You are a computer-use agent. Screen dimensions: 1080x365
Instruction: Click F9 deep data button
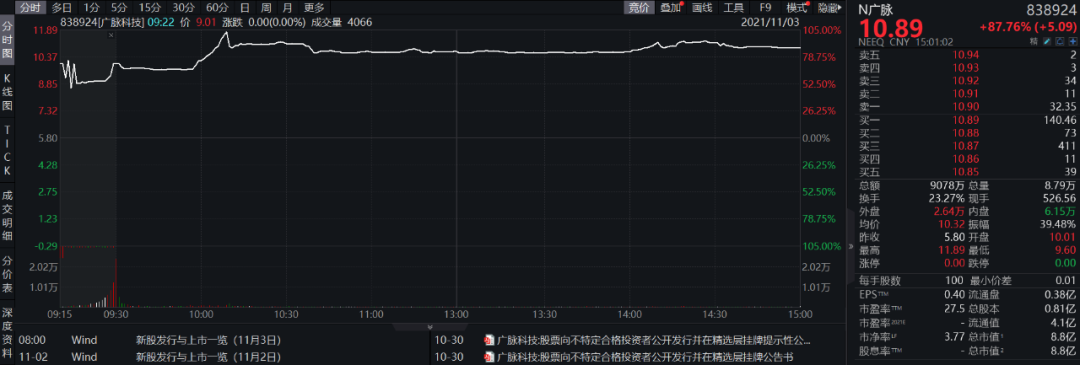pyautogui.click(x=766, y=8)
